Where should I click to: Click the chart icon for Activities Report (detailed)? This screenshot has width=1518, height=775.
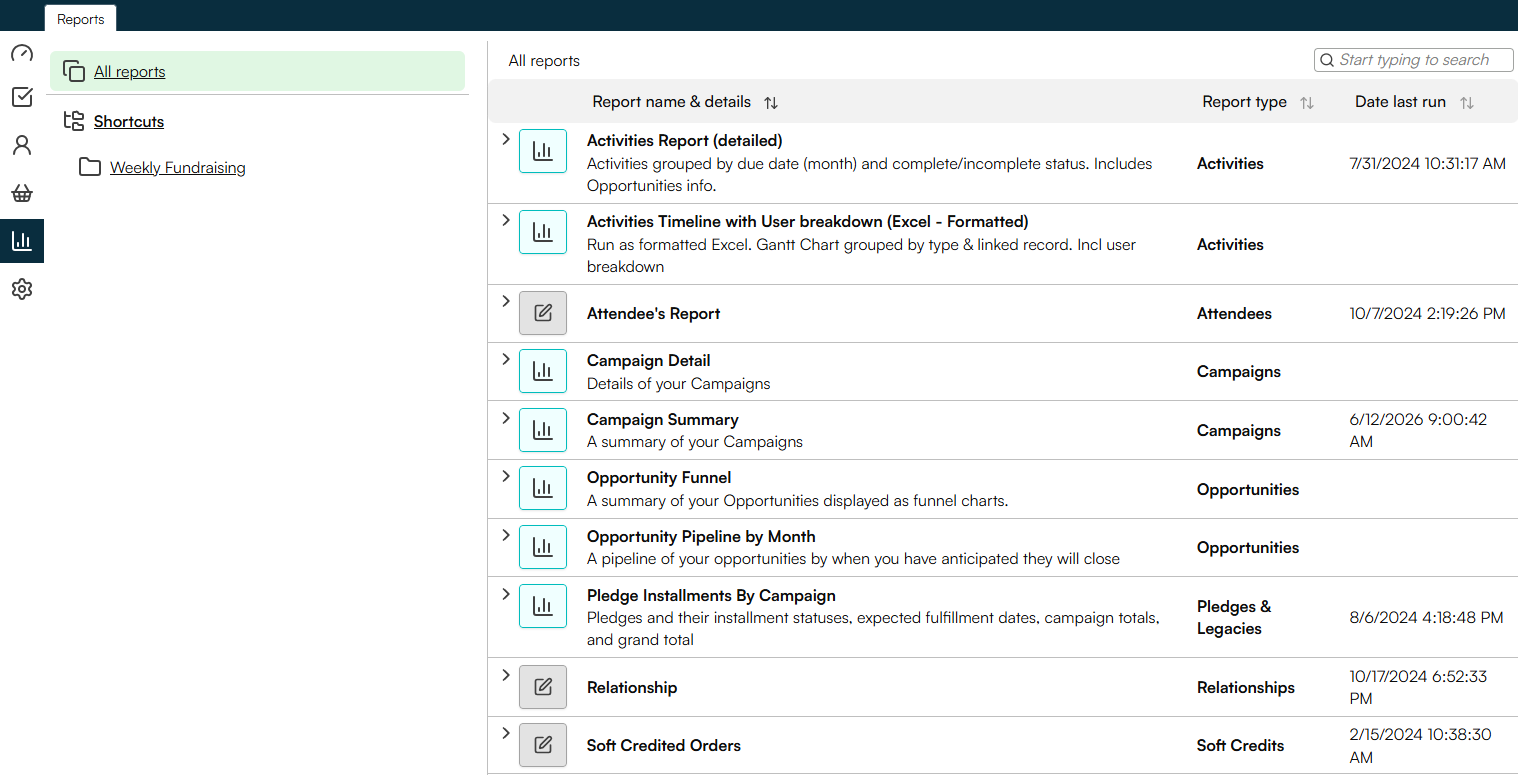point(543,151)
